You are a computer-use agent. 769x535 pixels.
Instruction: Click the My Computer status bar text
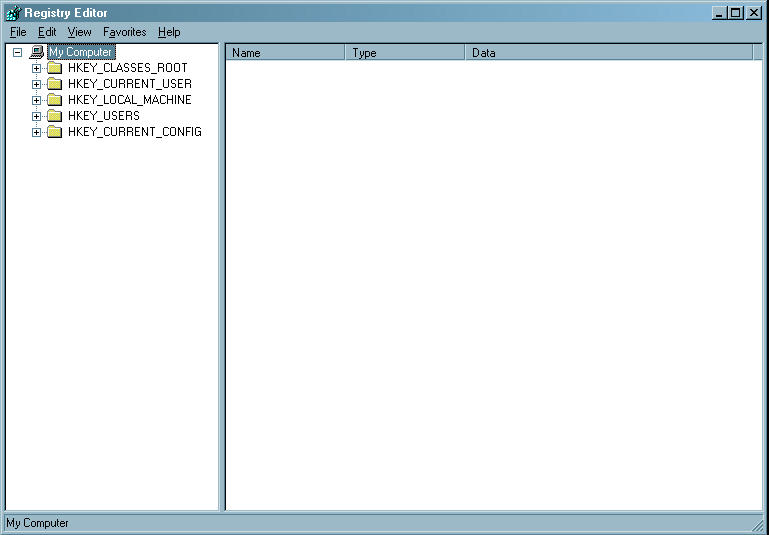(38, 523)
